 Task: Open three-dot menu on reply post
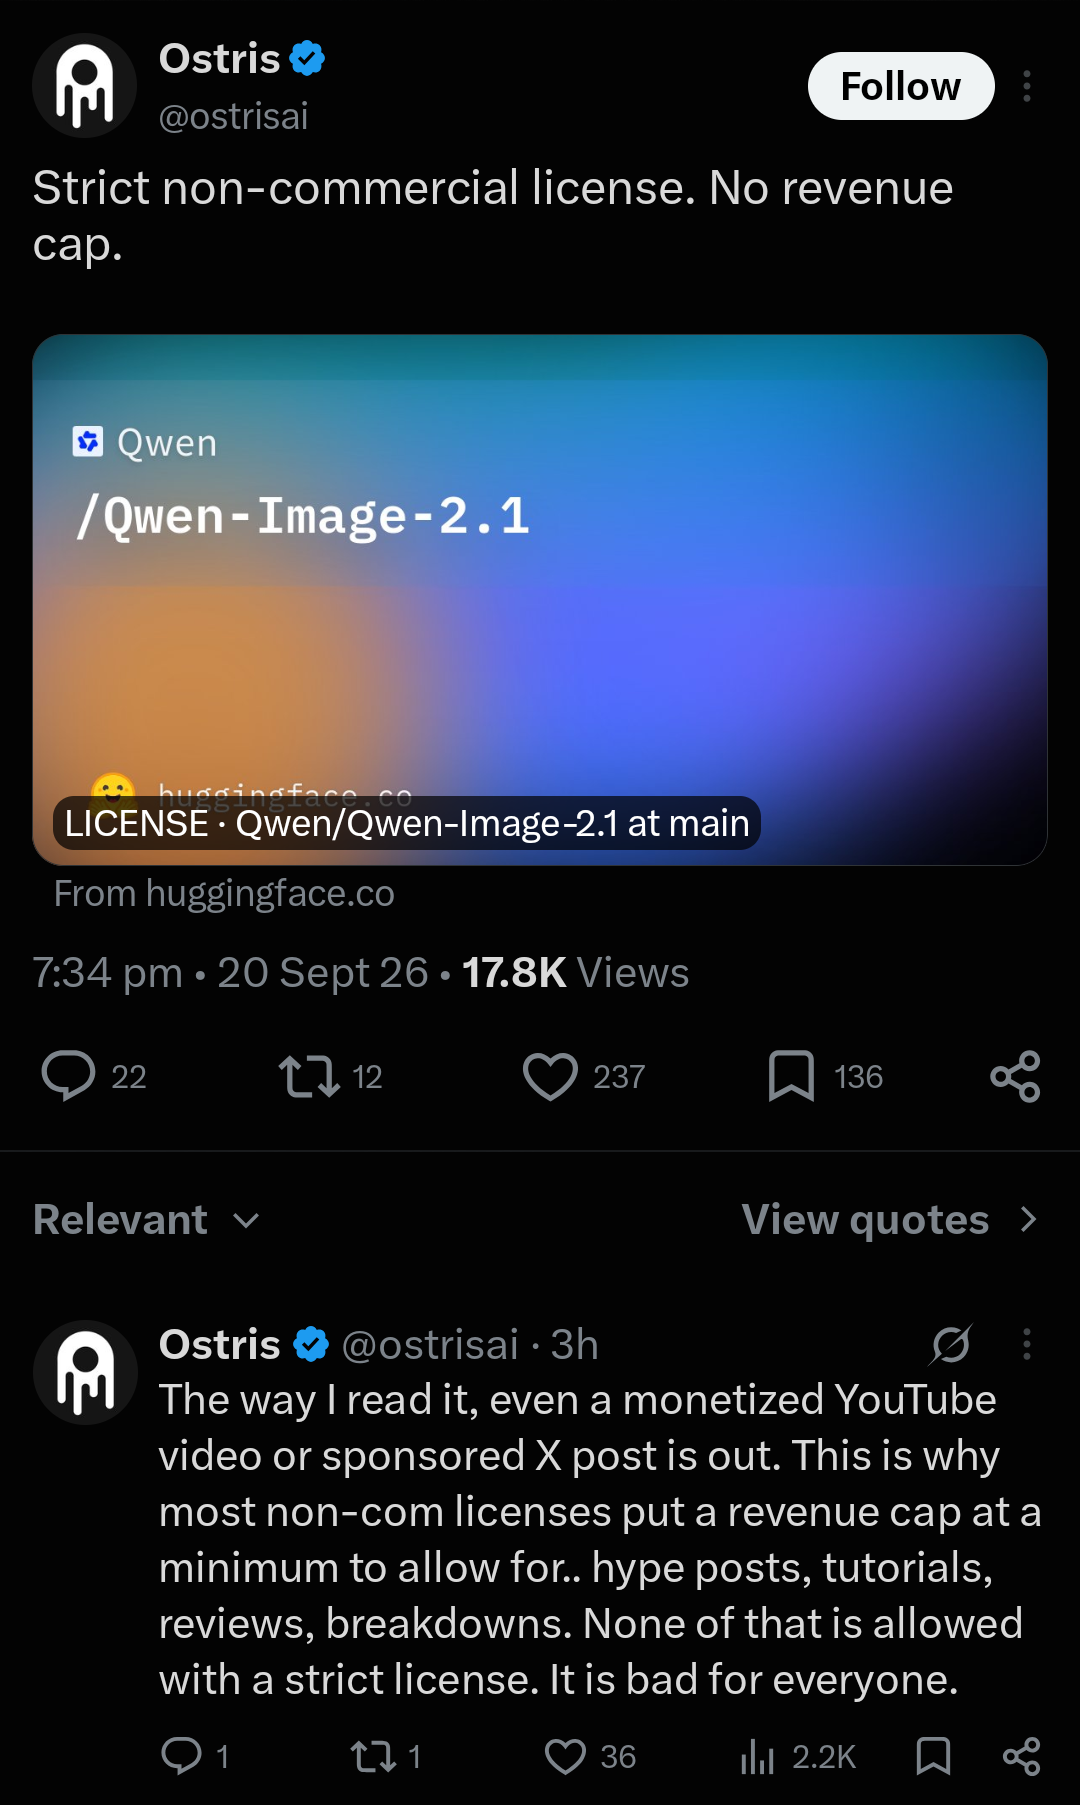[1026, 1344]
